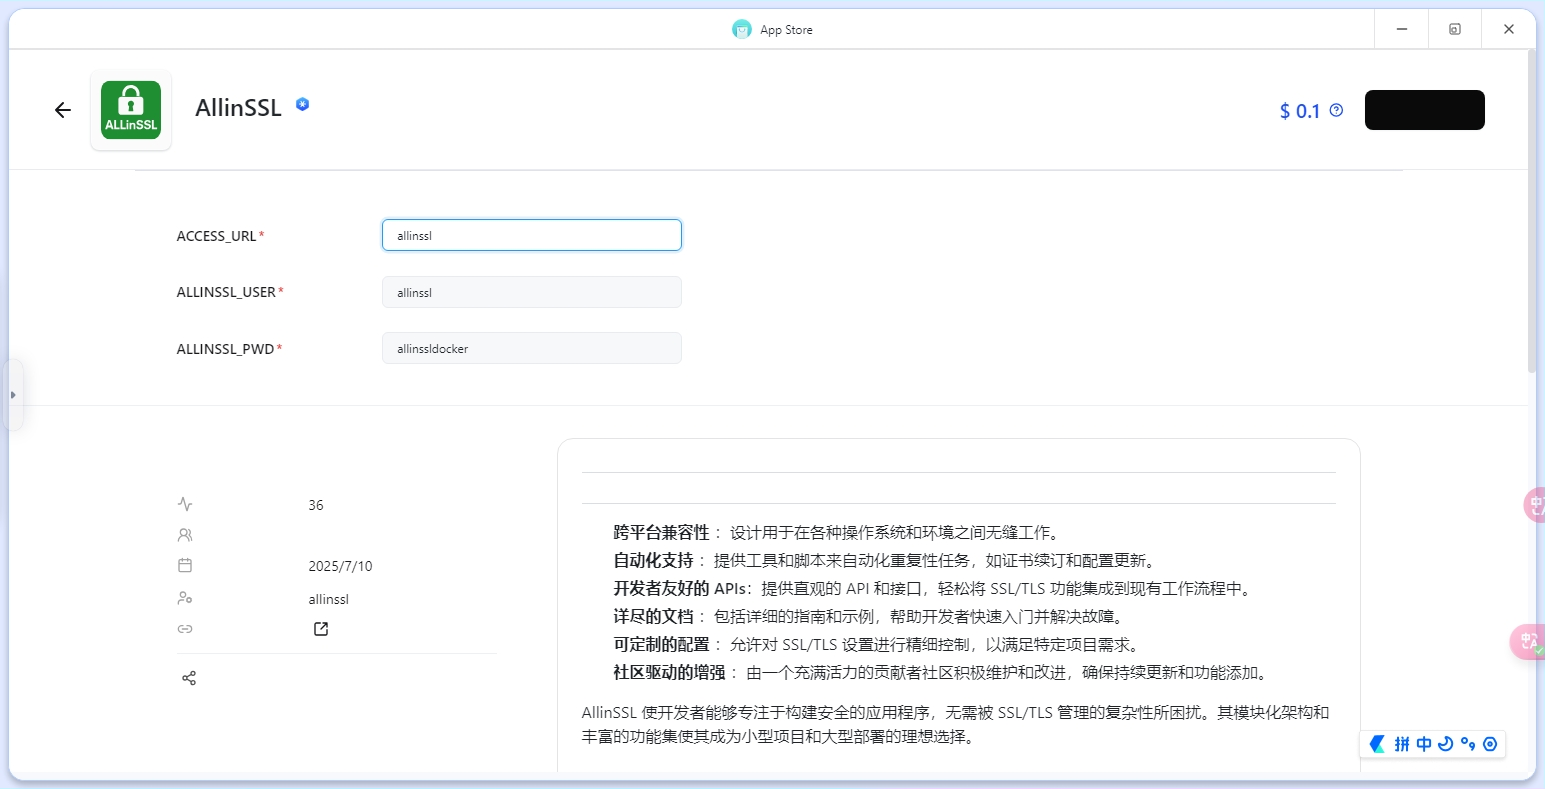The image size is (1545, 789).
Task: Click the blue verified badge beside AllinSSL
Action: tap(302, 104)
